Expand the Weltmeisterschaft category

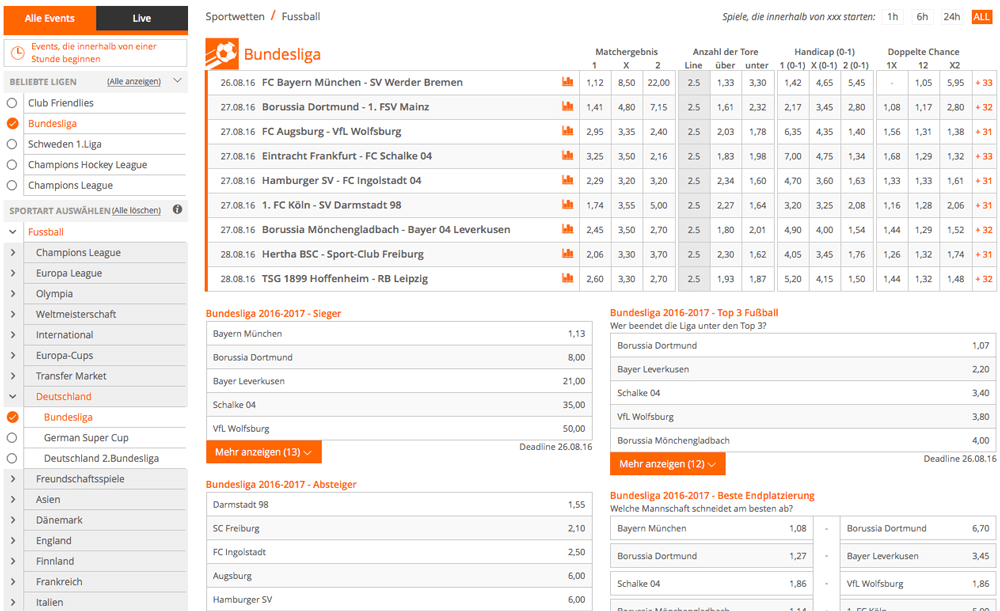pos(13,314)
